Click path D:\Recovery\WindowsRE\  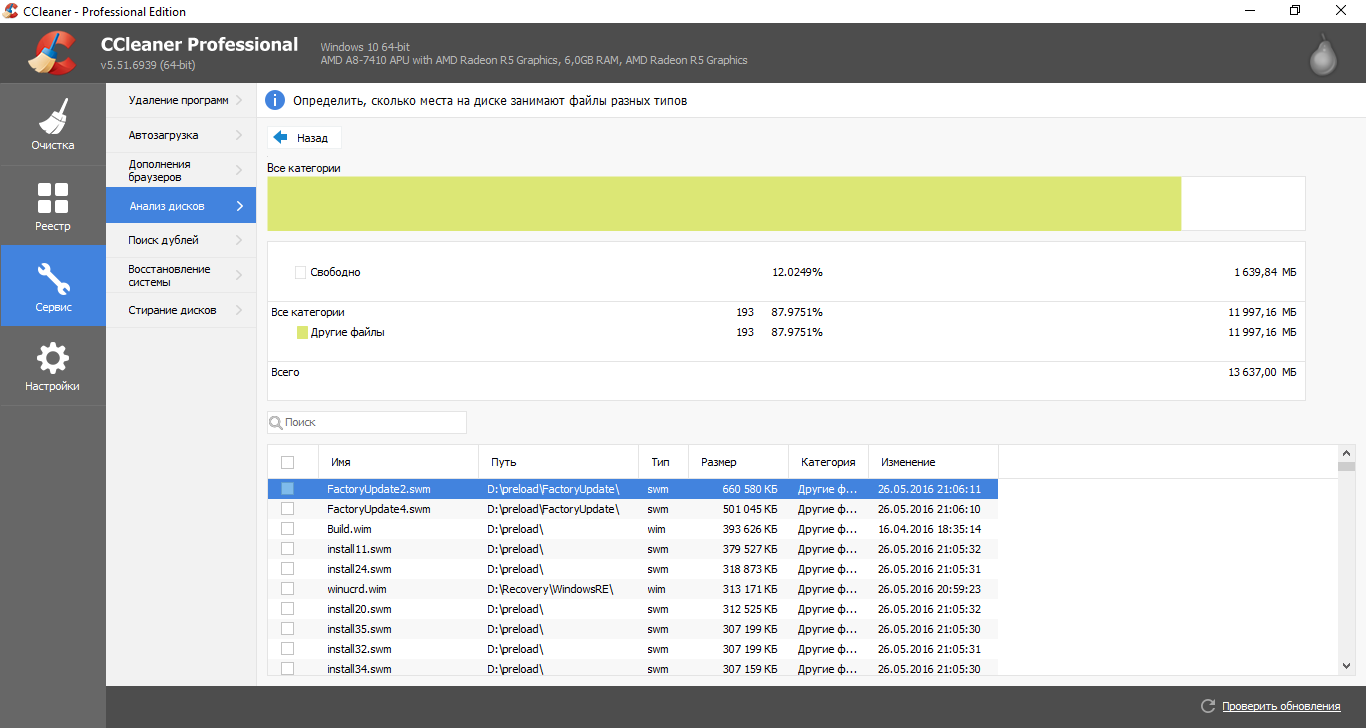click(550, 589)
